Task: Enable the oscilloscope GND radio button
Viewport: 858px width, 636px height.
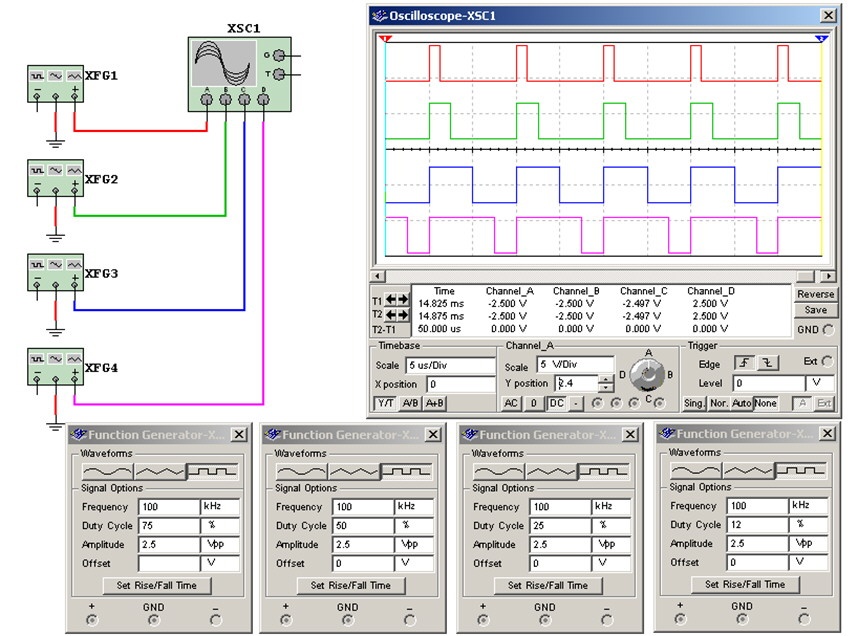Action: 829,329
